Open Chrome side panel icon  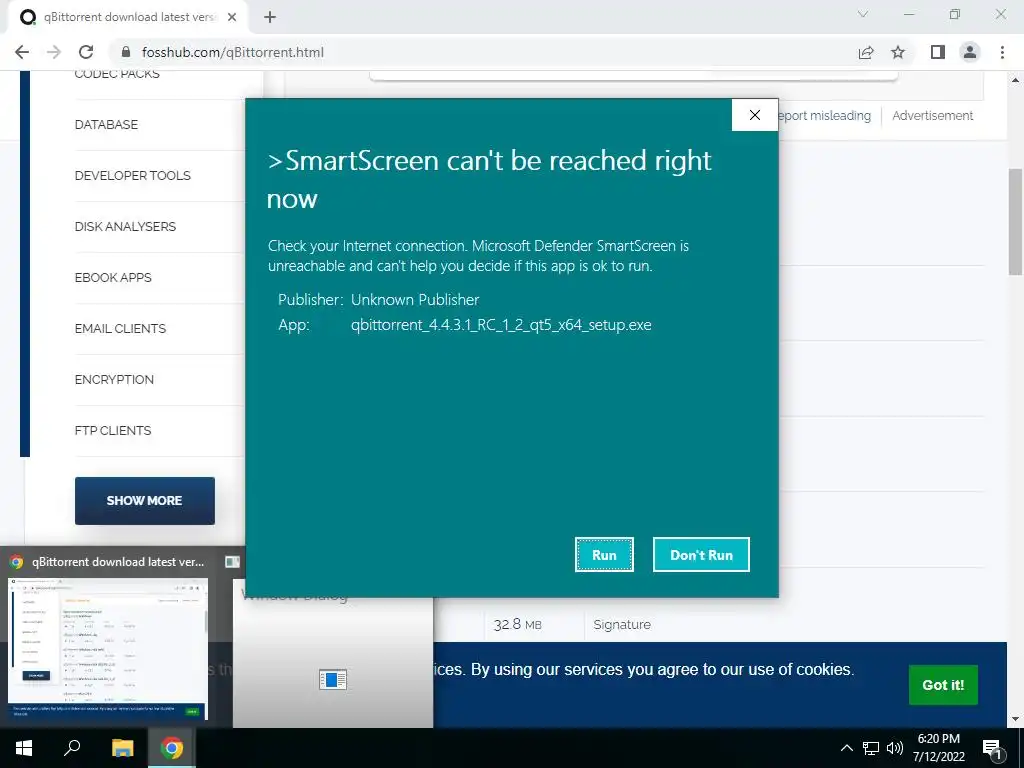pos(938,52)
